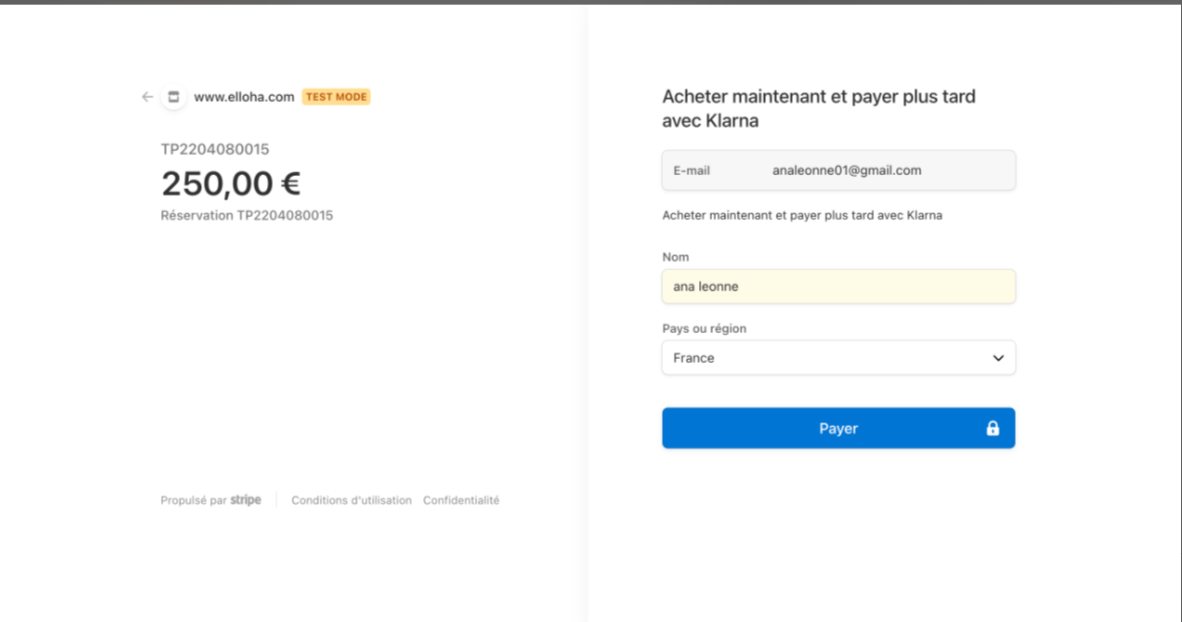Click the lock icon on the Payer button
1182x622 pixels.
click(x=993, y=428)
